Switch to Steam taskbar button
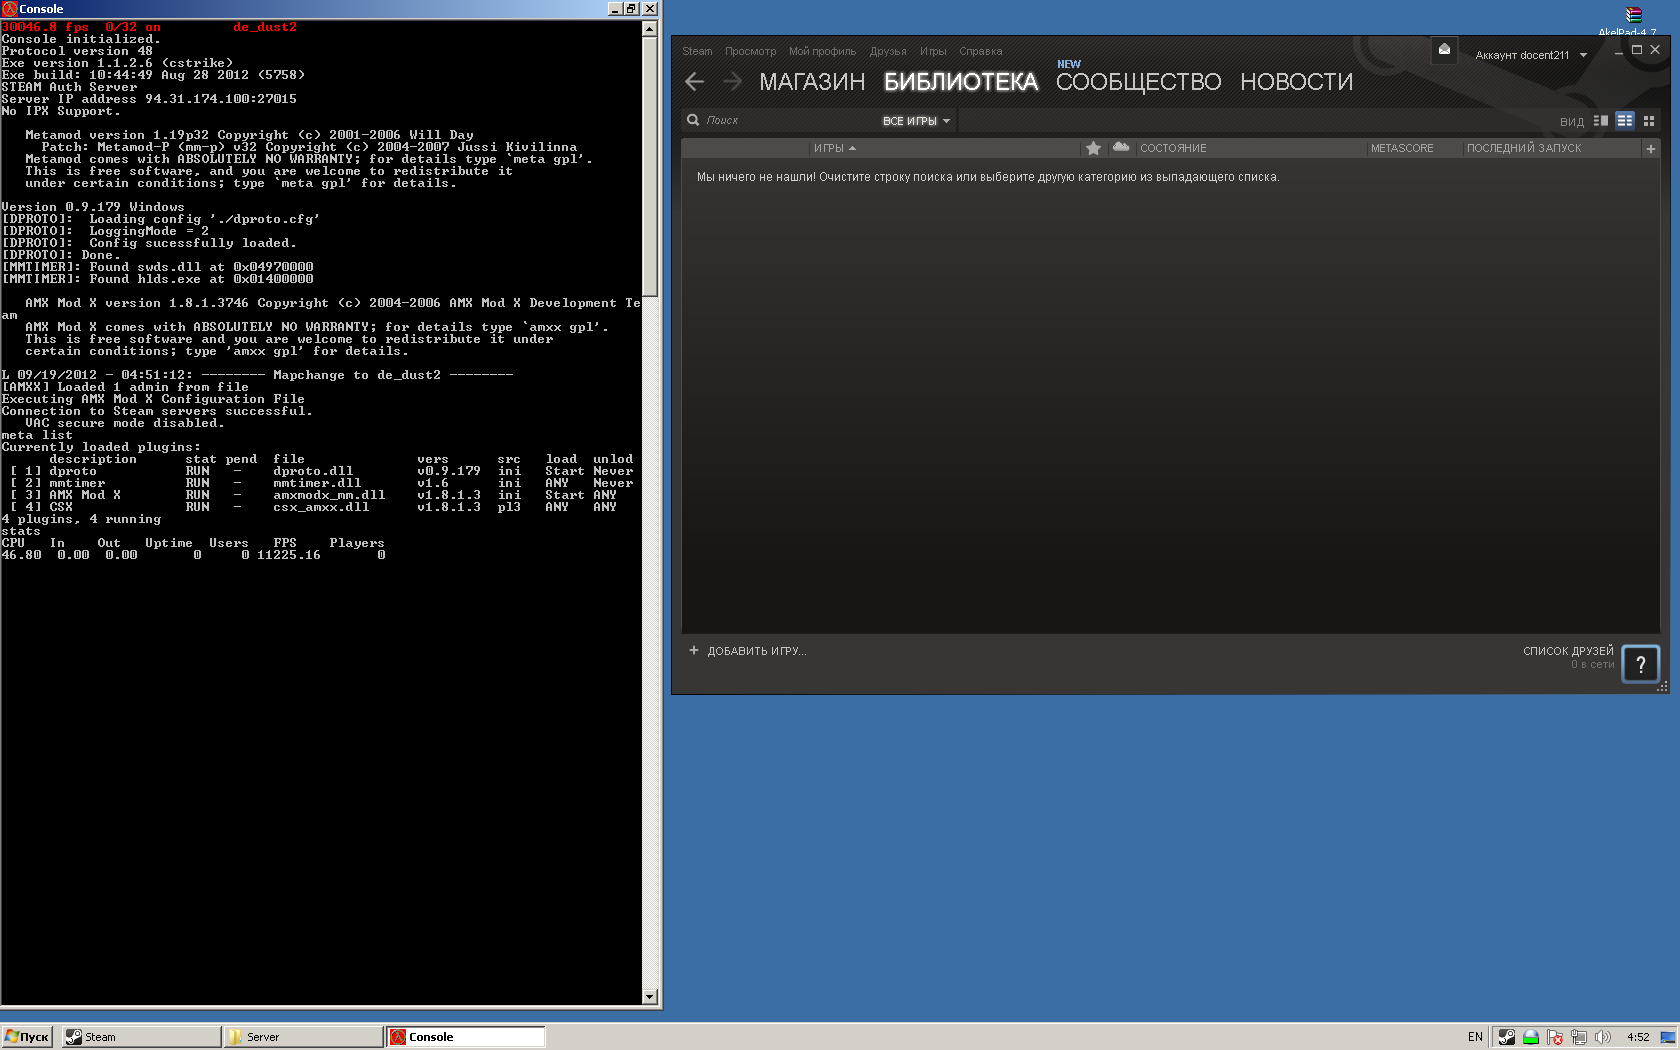This screenshot has width=1680, height=1050. click(x=141, y=1037)
